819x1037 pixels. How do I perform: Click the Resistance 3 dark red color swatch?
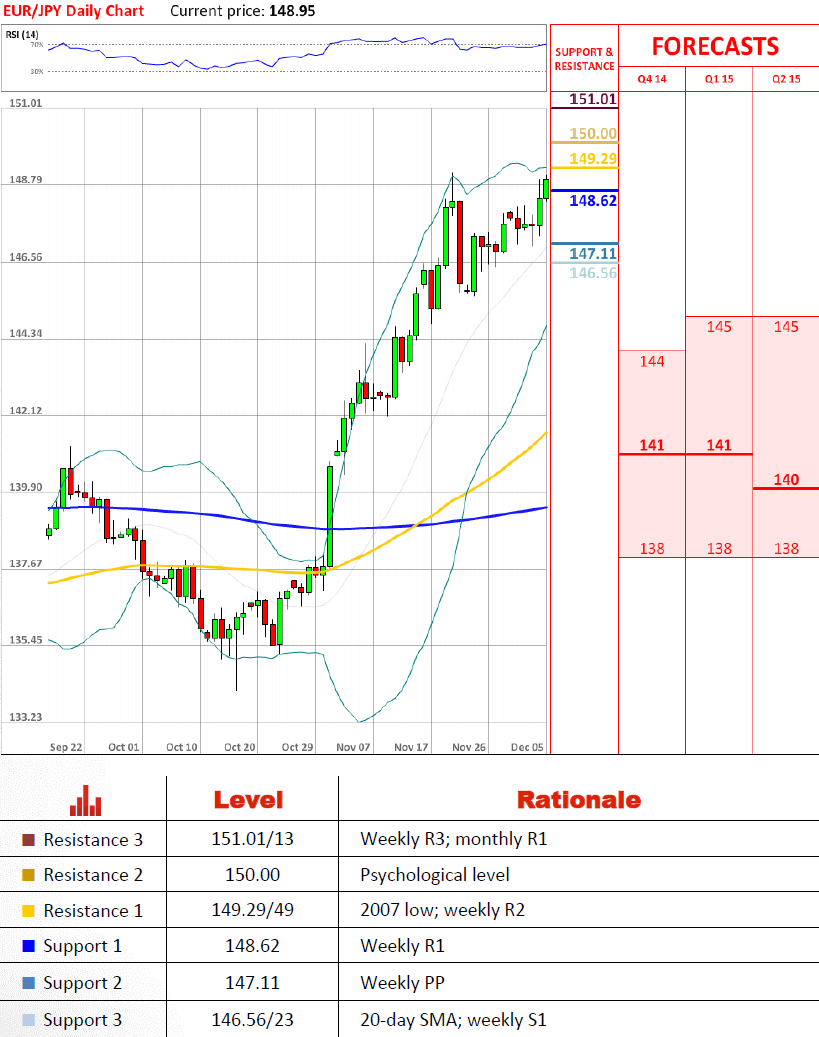[28, 840]
